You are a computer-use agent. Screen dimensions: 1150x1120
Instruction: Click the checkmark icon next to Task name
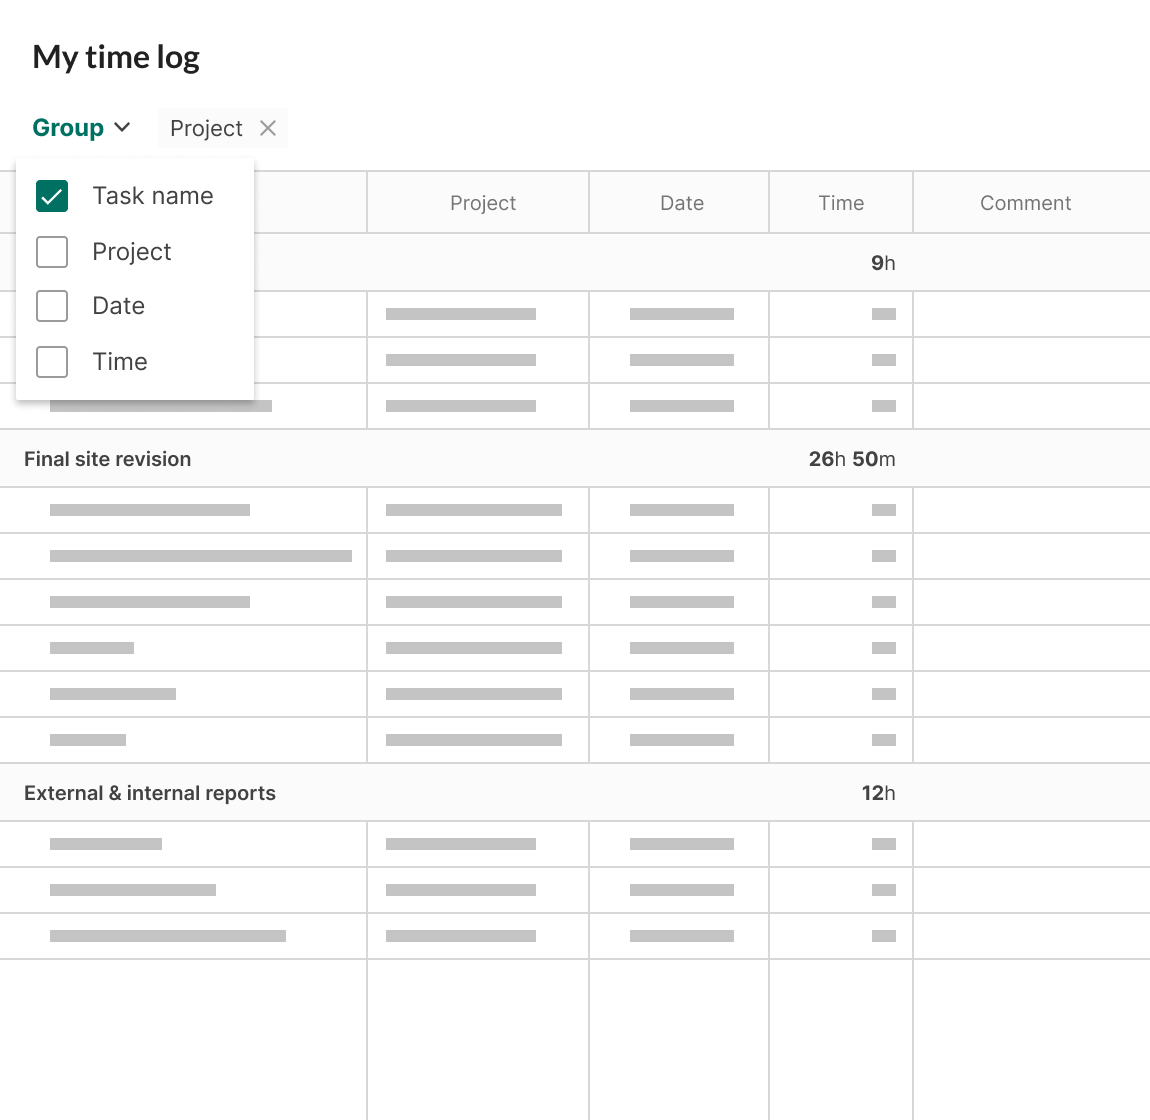(x=51, y=196)
